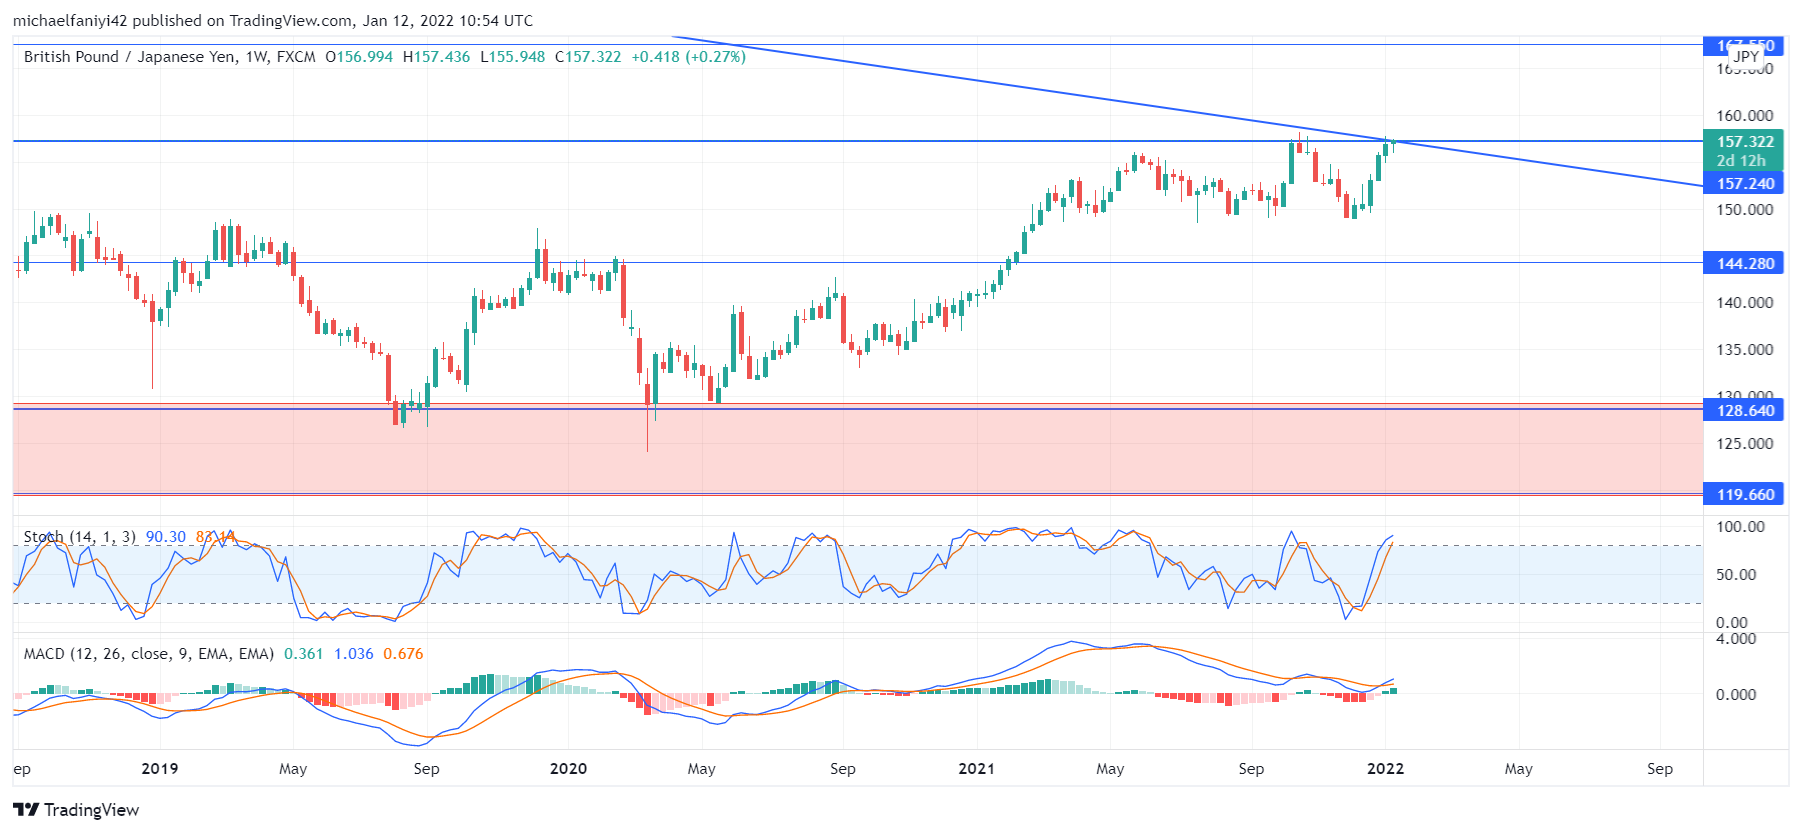This screenshot has width=1802, height=833.
Task: Click the MACD 0.676 signal value
Action: point(403,654)
